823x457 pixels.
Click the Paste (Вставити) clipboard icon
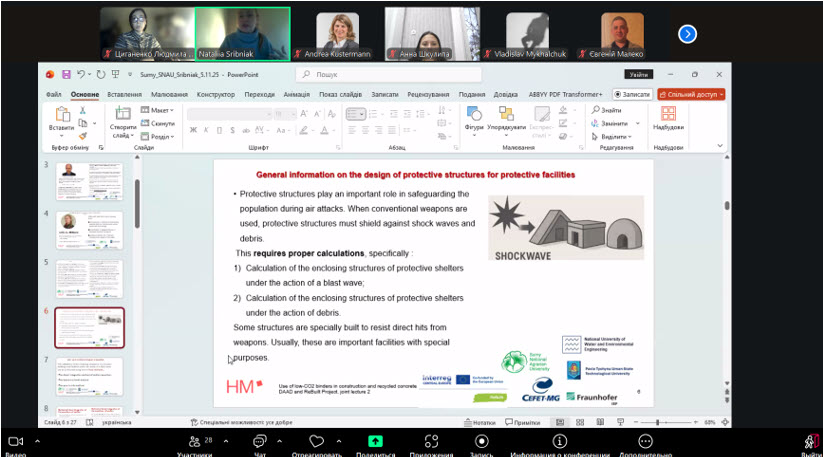pyautogui.click(x=61, y=115)
